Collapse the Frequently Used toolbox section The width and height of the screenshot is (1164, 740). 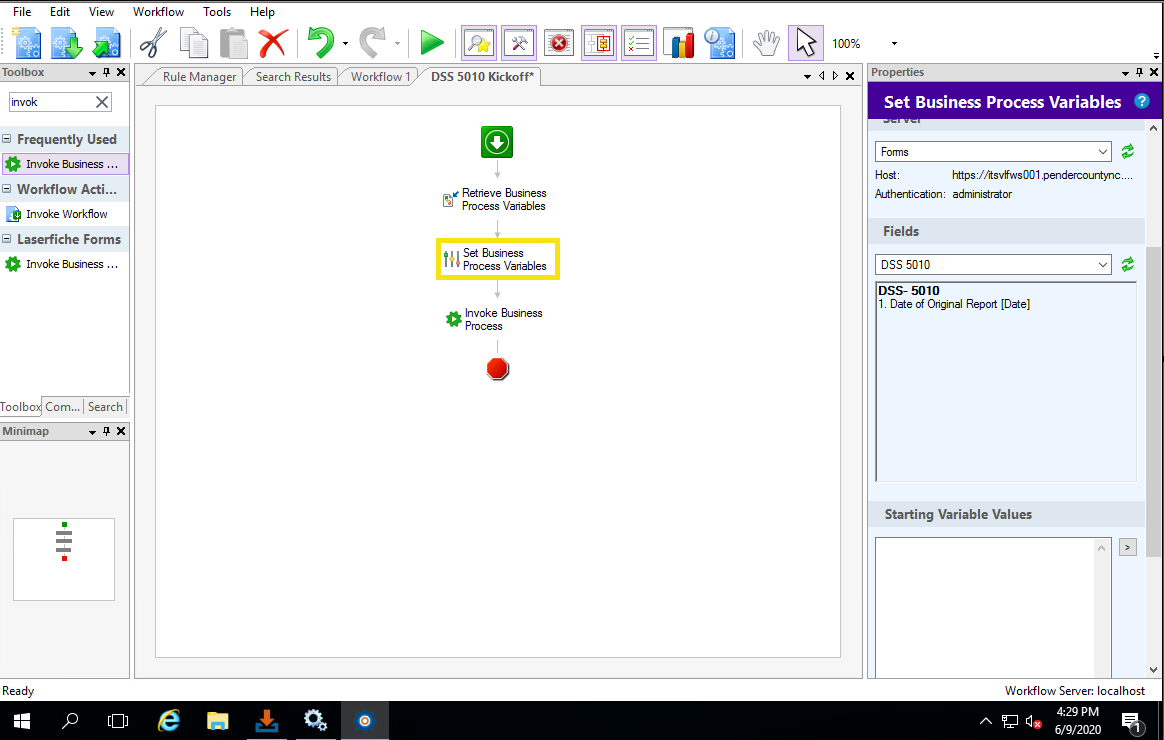(8, 139)
